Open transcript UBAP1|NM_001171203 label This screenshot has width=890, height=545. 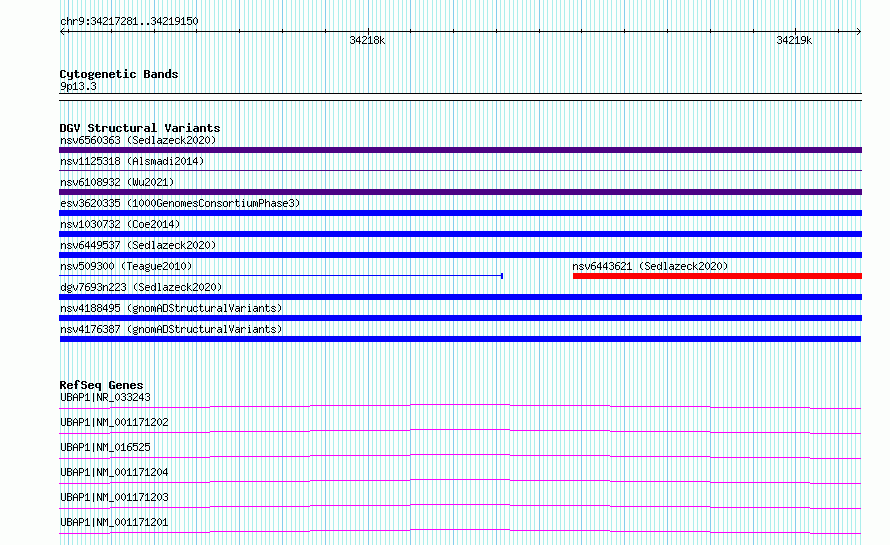pyautogui.click(x=114, y=497)
